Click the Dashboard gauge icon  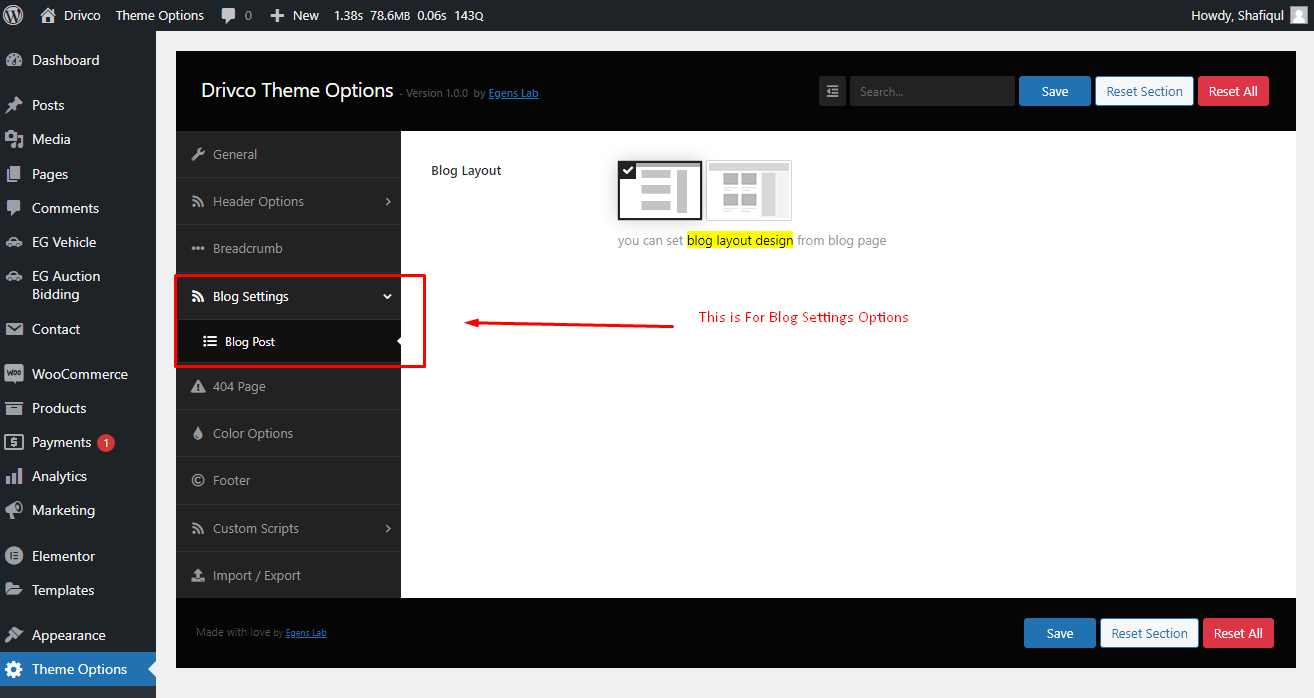(x=14, y=60)
